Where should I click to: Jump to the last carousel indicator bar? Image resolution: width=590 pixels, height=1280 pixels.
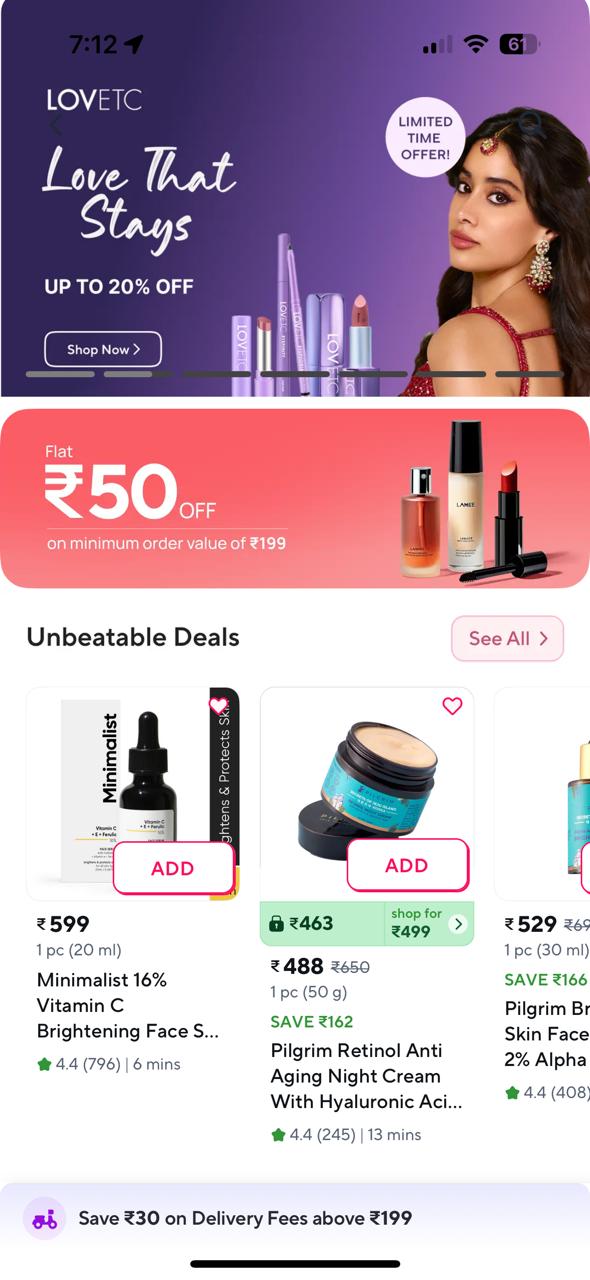tap(529, 374)
